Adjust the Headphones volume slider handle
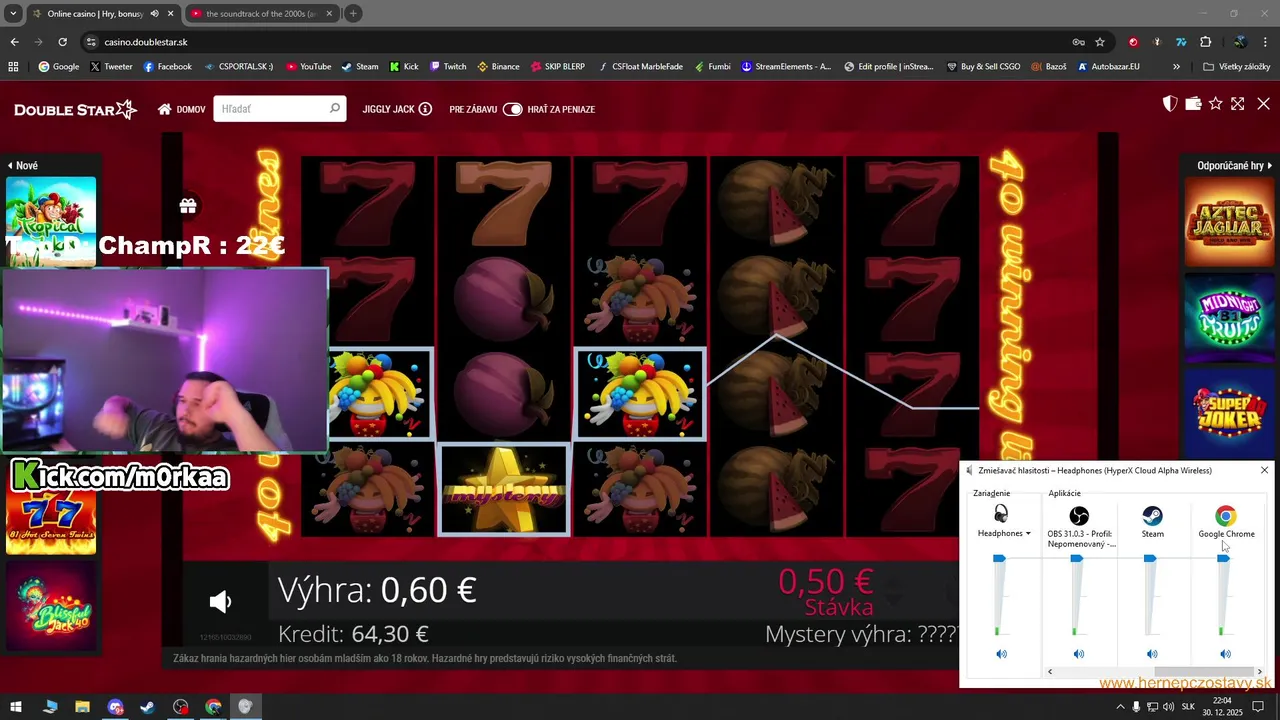The width and height of the screenshot is (1280, 720). [999, 558]
